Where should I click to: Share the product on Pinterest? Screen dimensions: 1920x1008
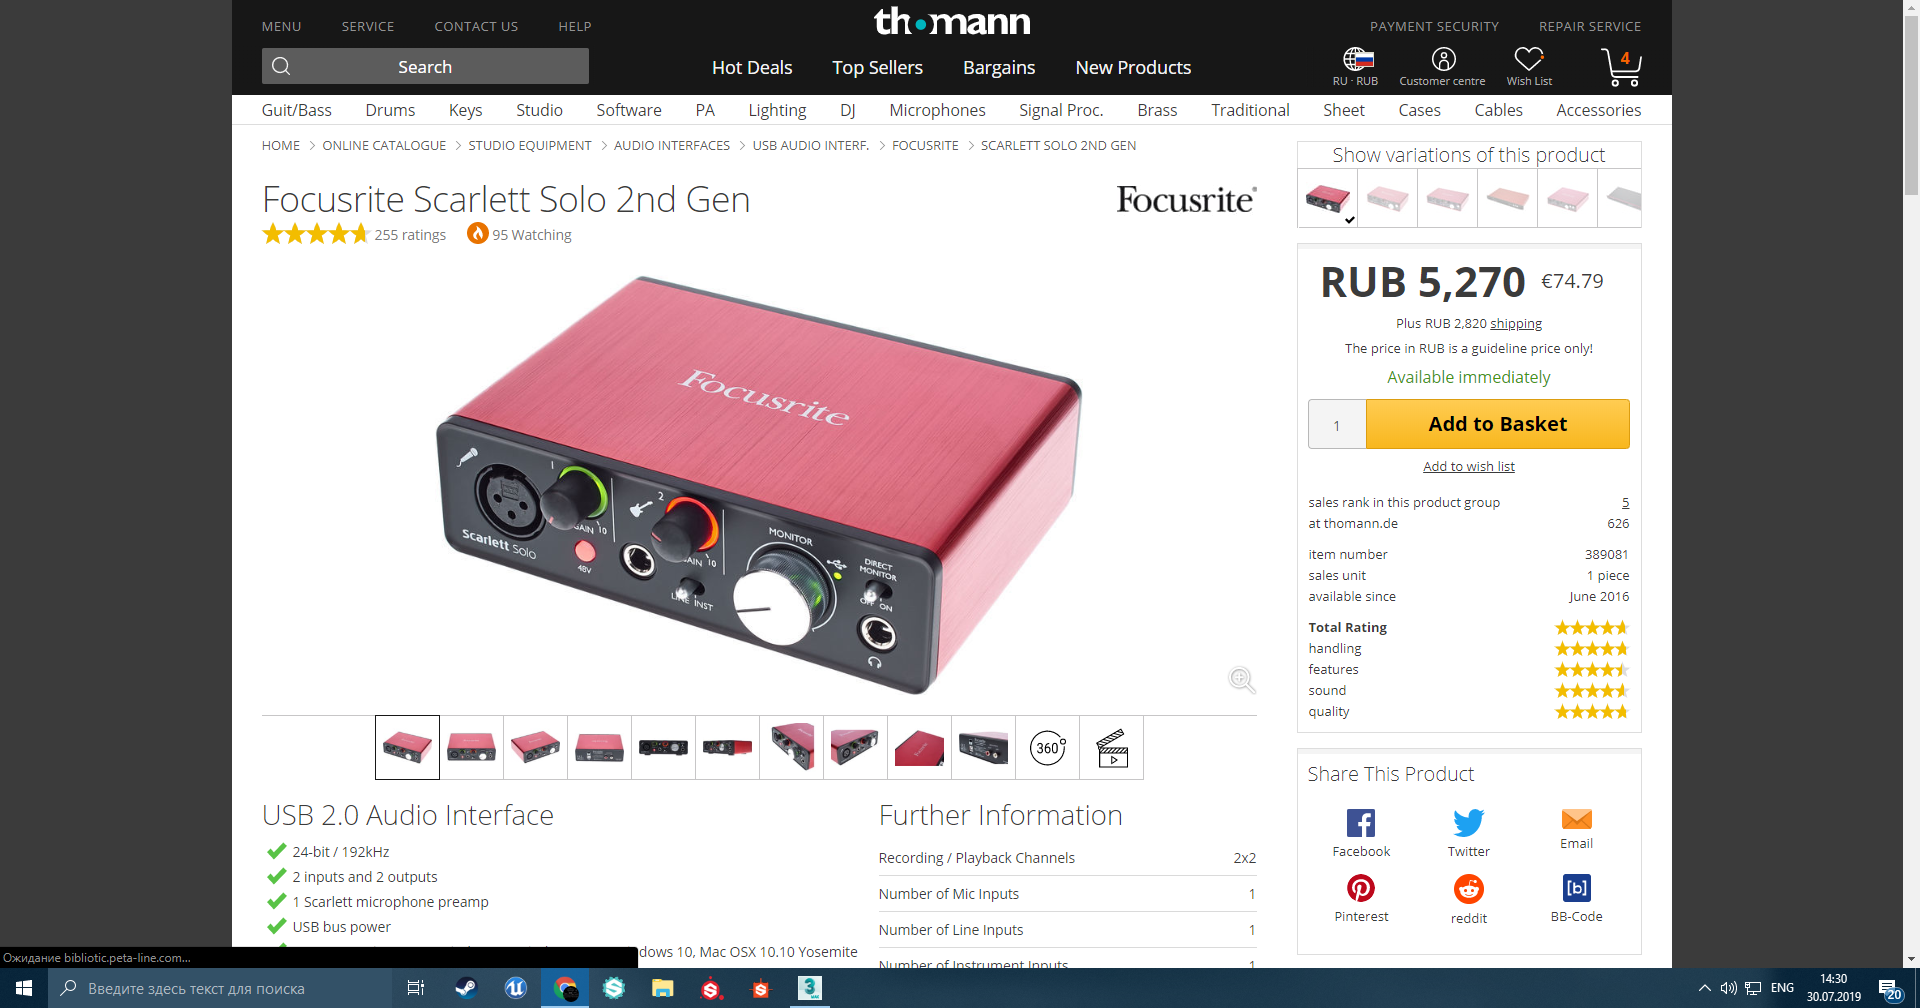click(1361, 888)
